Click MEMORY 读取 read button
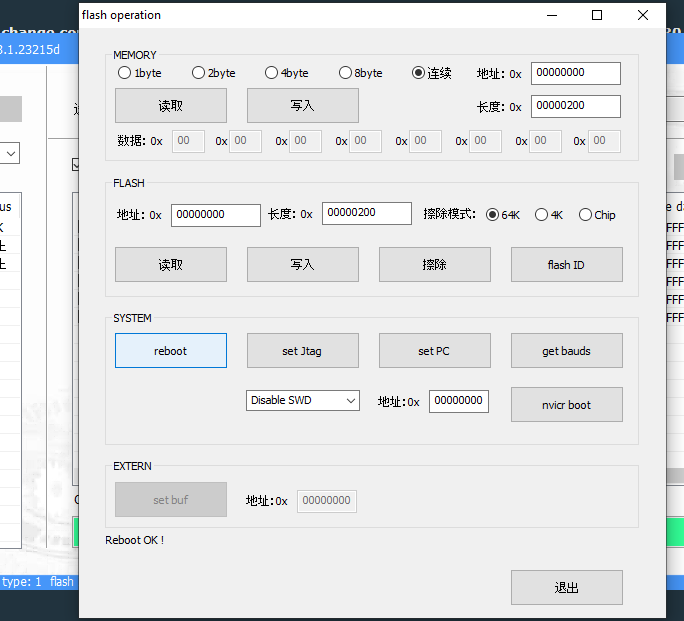The image size is (684, 621). 171,106
